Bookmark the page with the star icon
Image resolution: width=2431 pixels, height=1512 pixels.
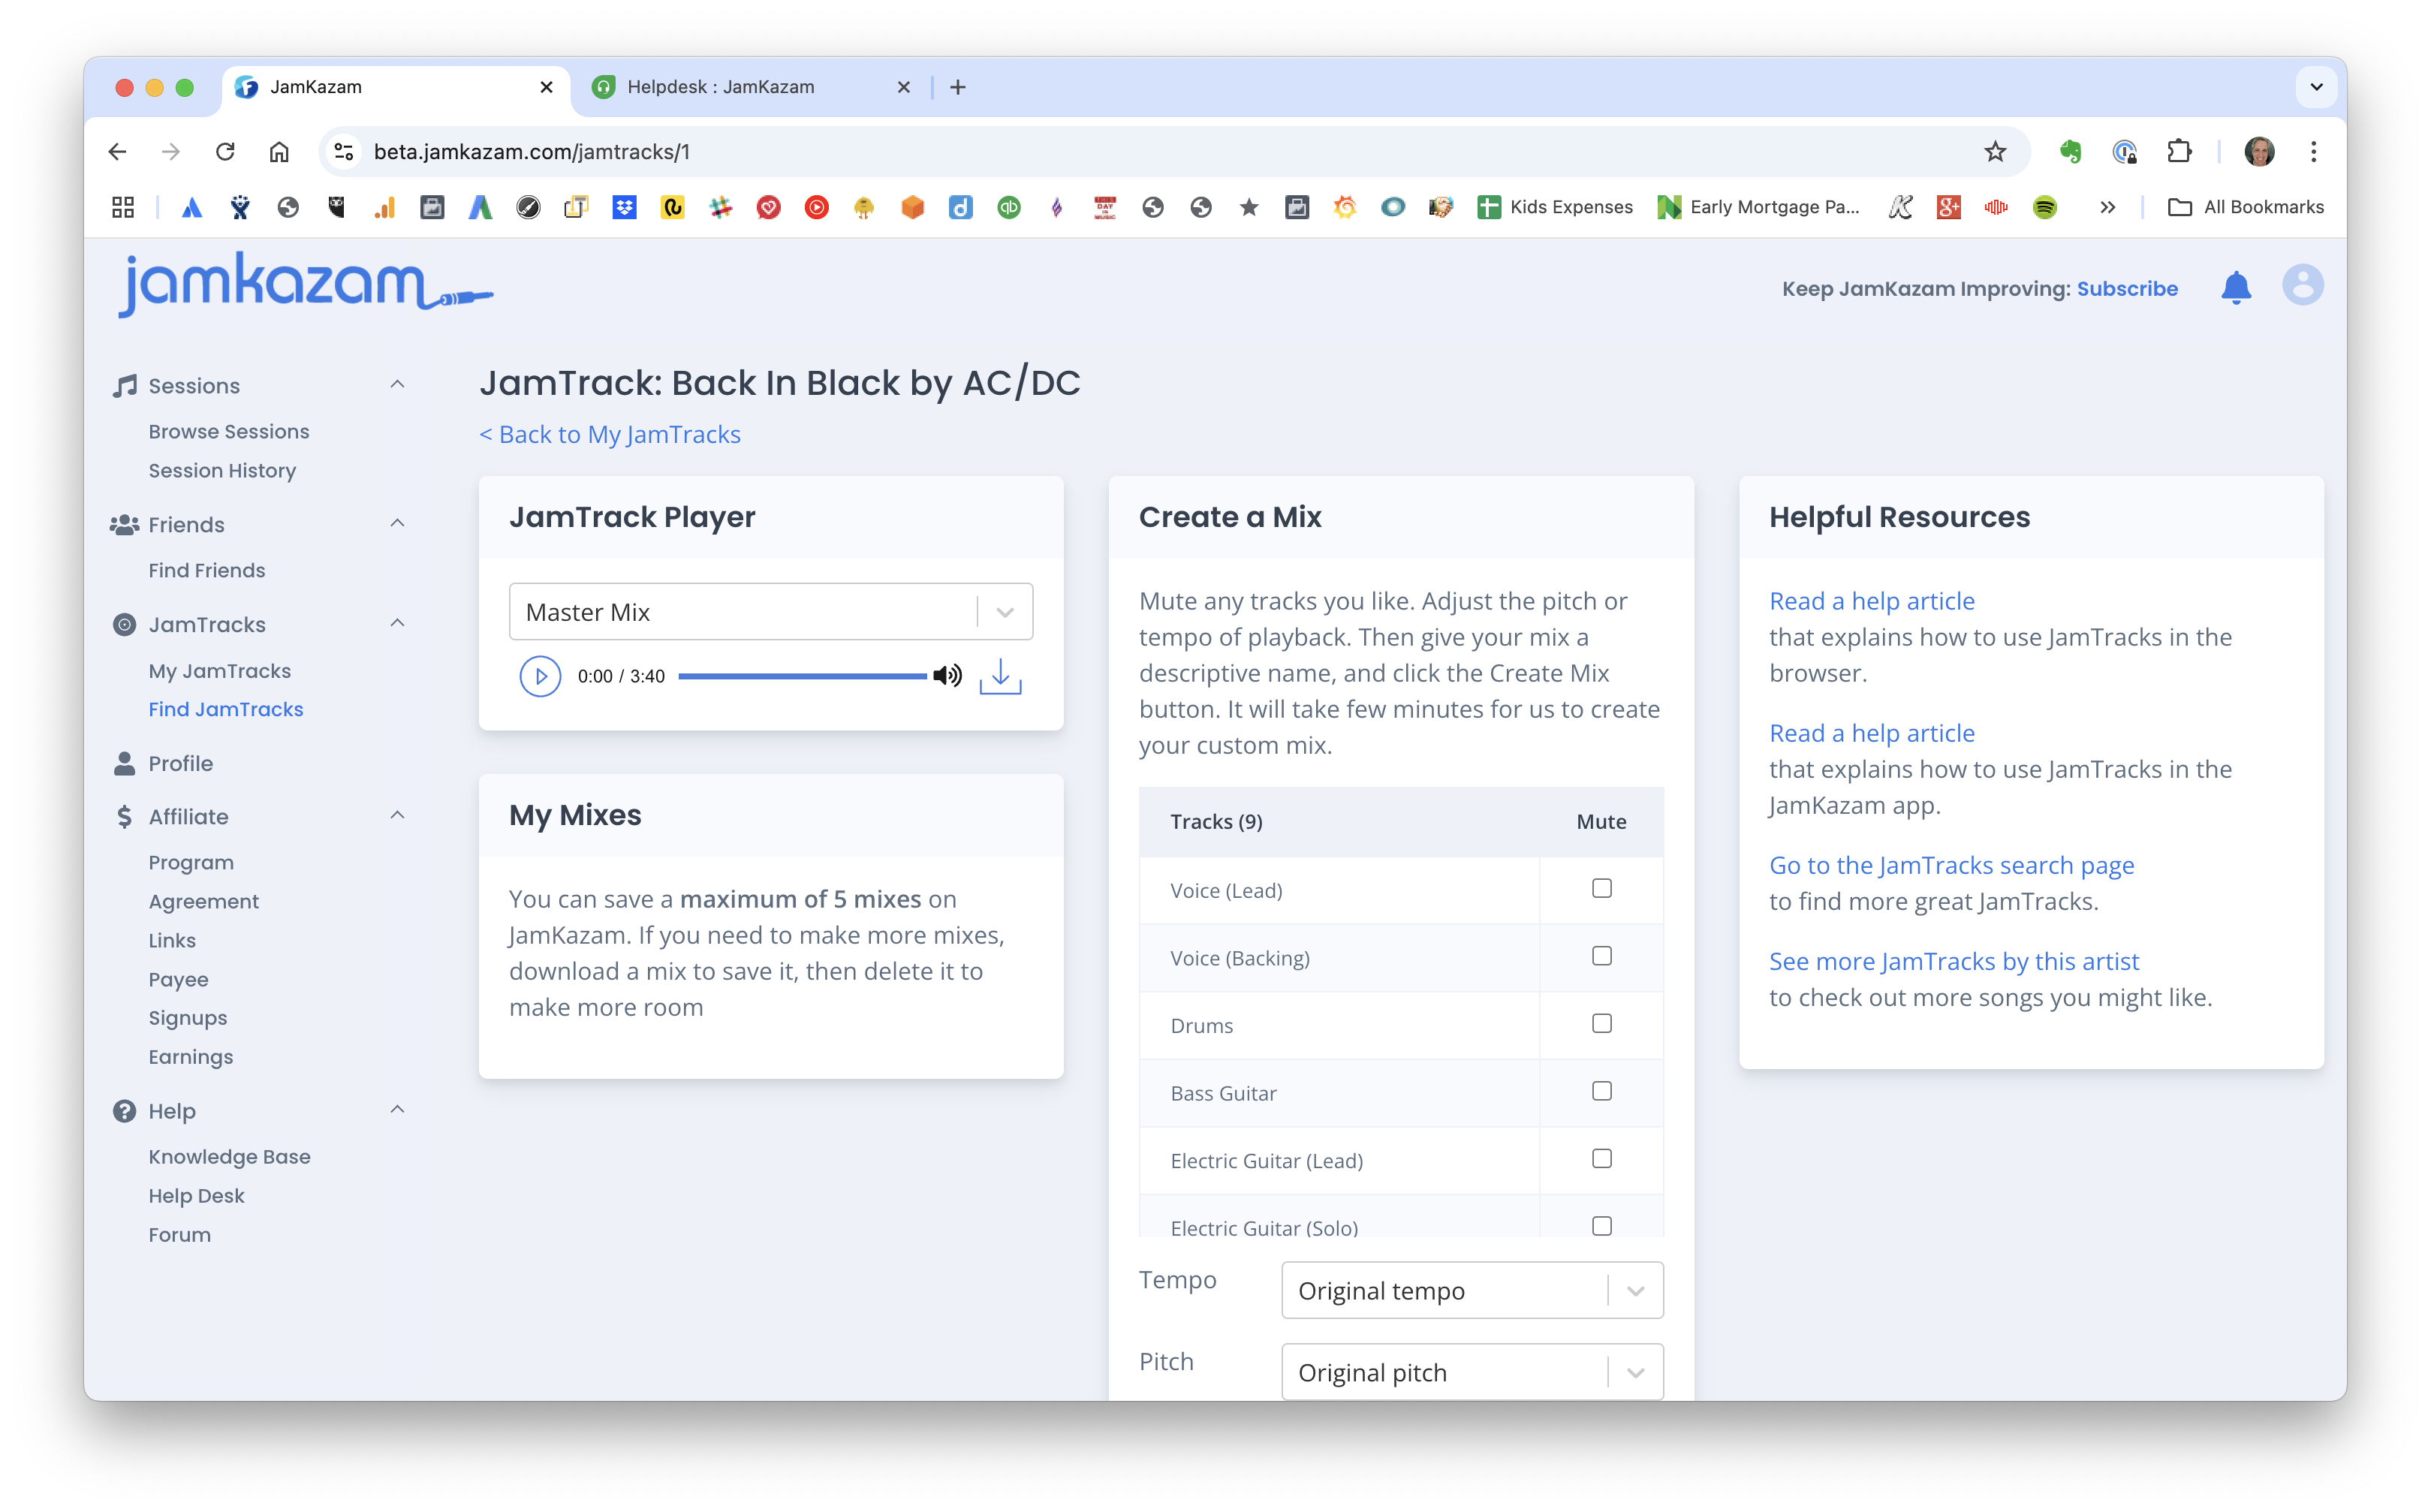point(1995,152)
